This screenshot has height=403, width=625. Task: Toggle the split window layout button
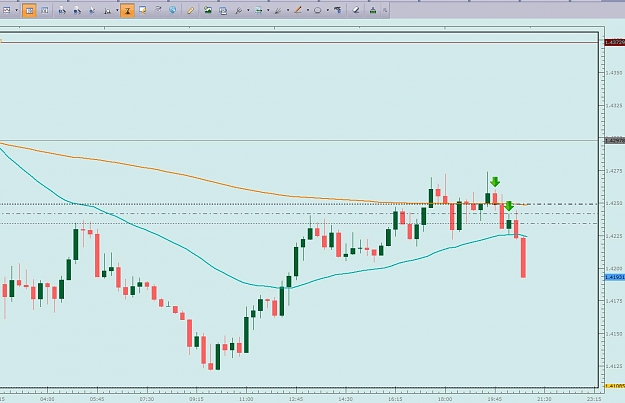[45, 10]
